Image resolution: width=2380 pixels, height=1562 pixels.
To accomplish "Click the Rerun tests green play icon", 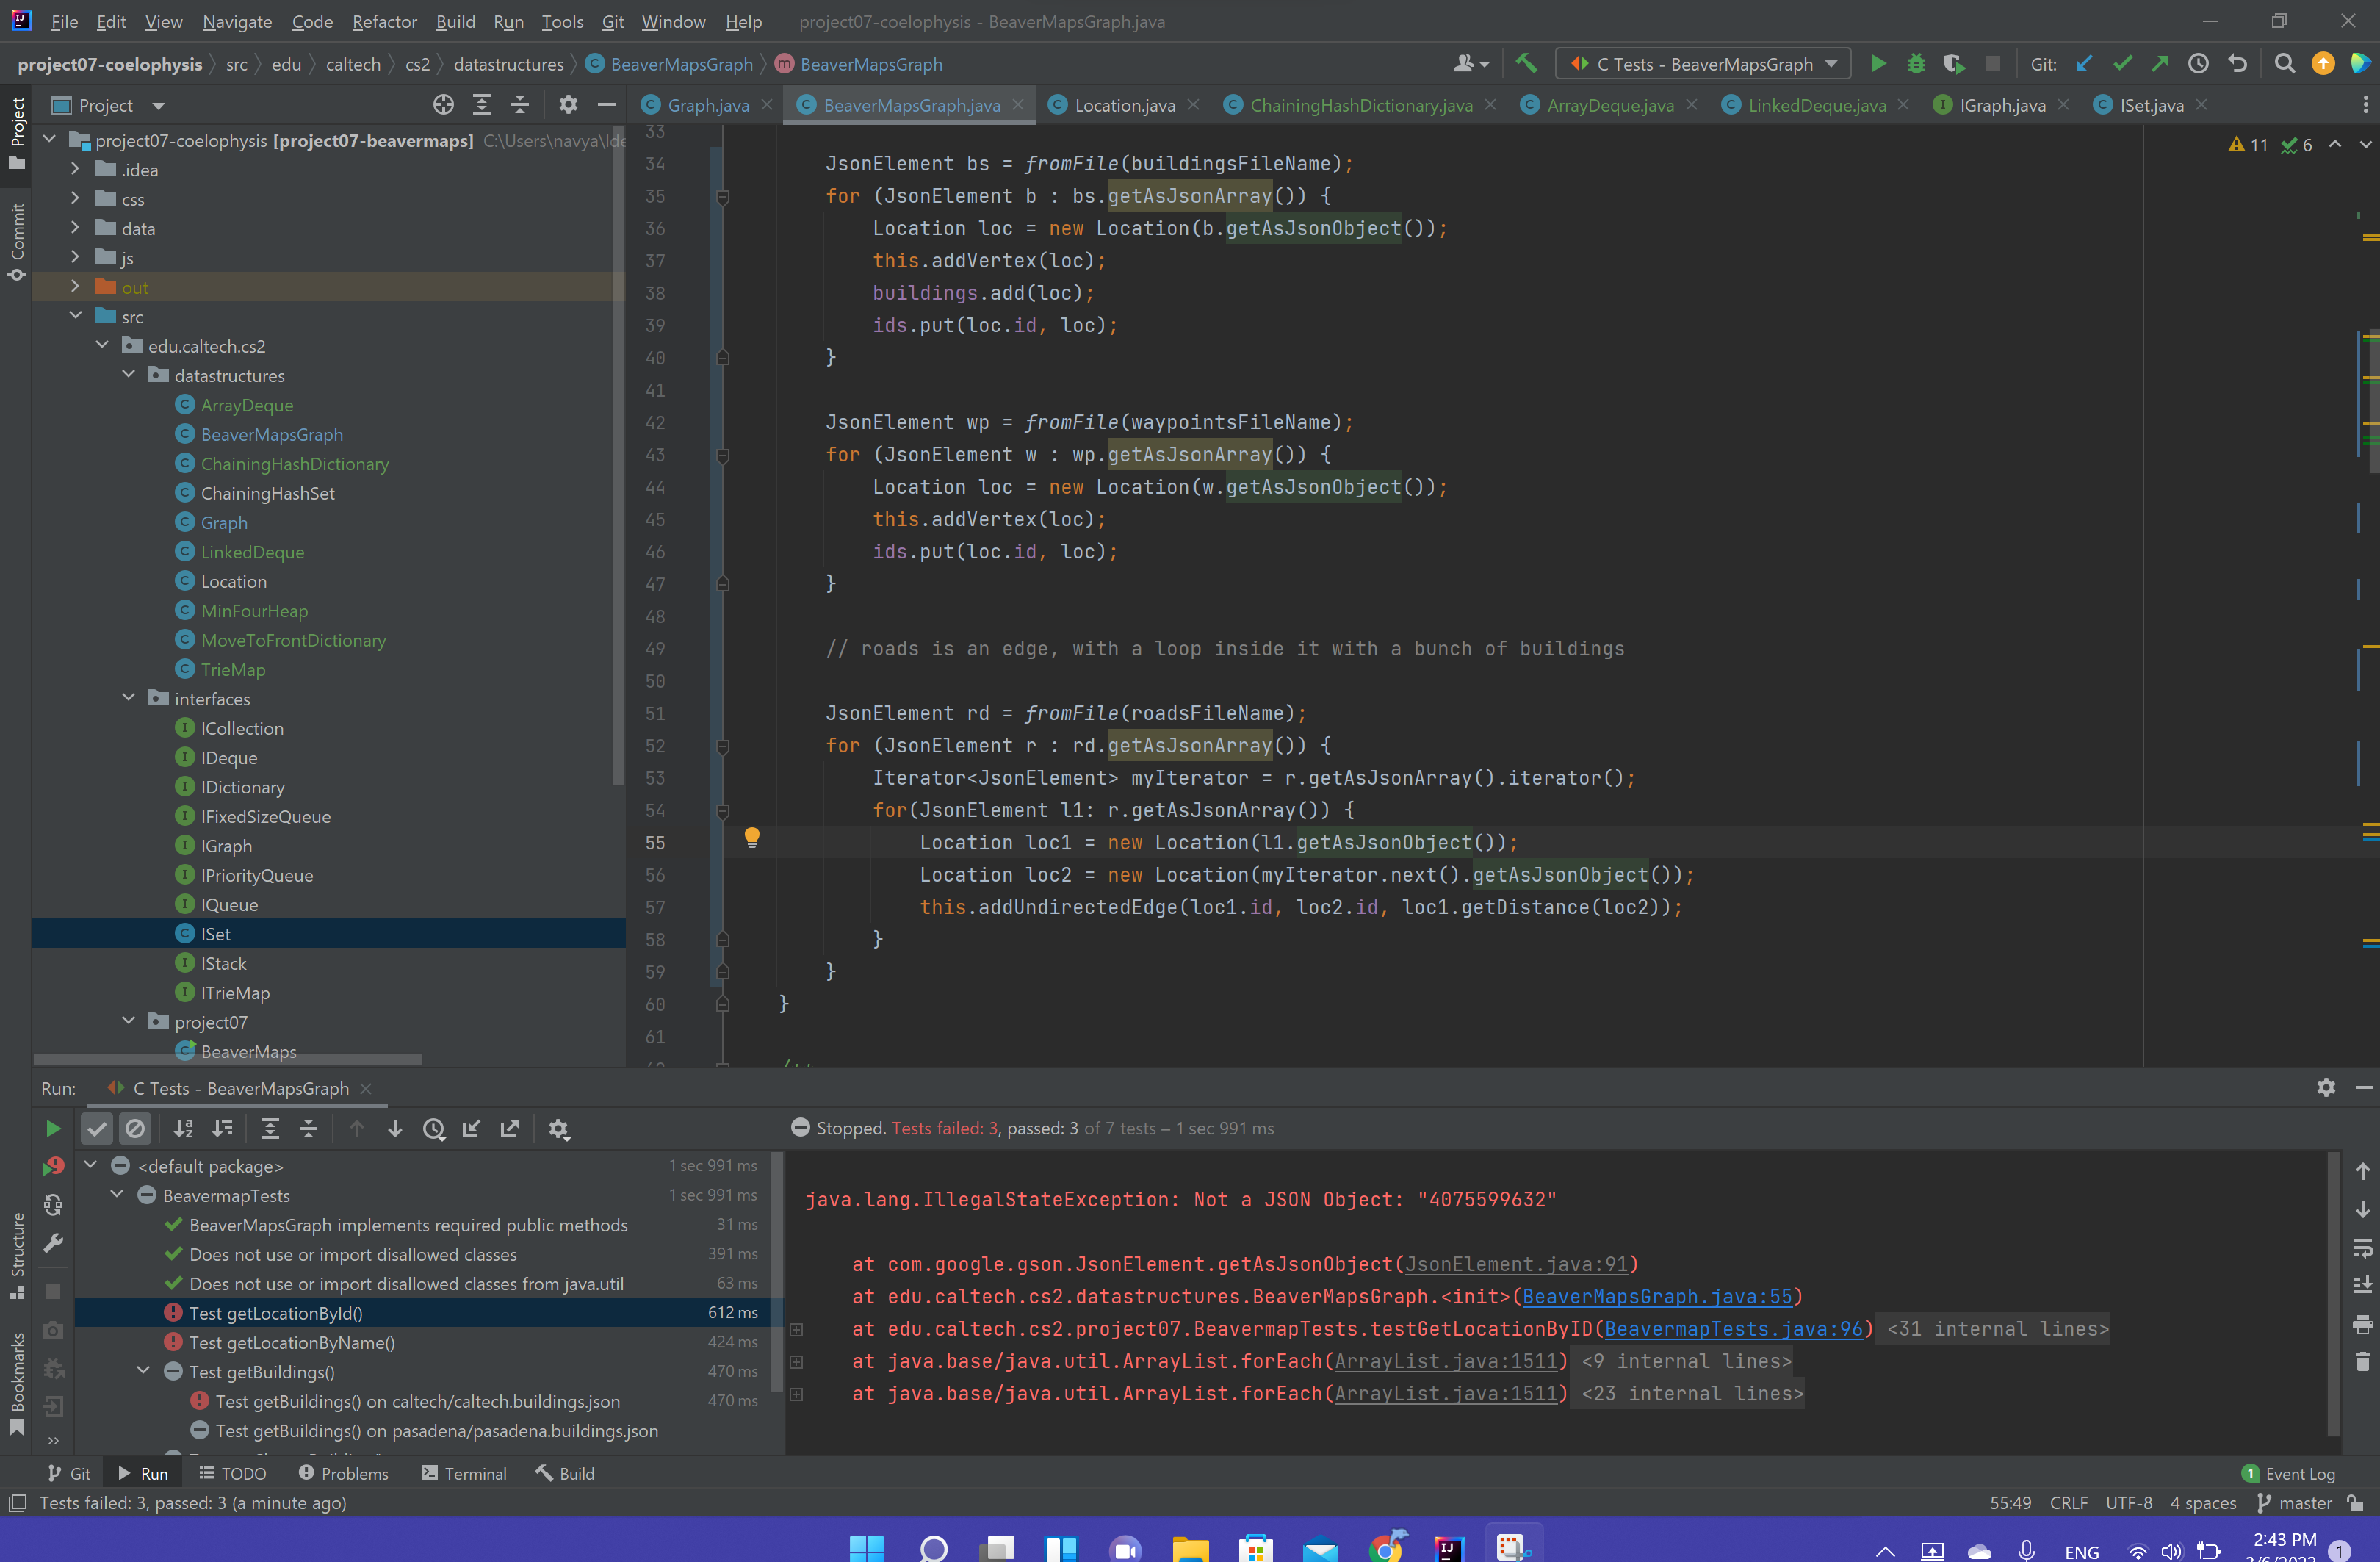I will pos(53,1129).
